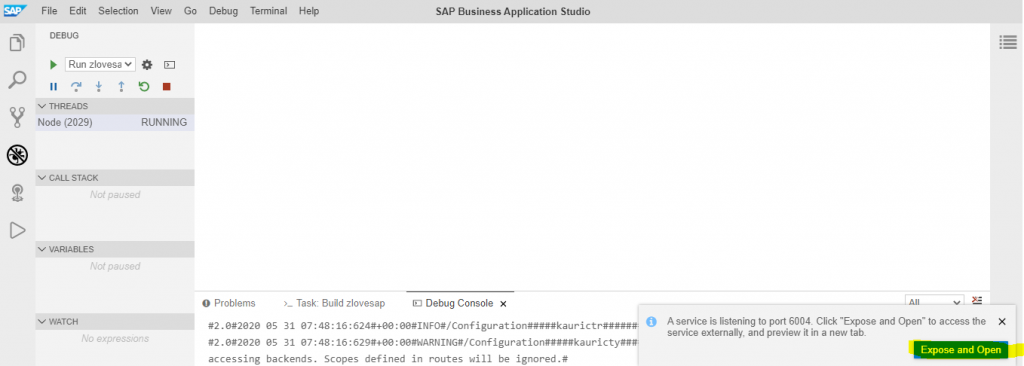
Task: Open the Search magnifier in sidebar
Action: (x=17, y=80)
